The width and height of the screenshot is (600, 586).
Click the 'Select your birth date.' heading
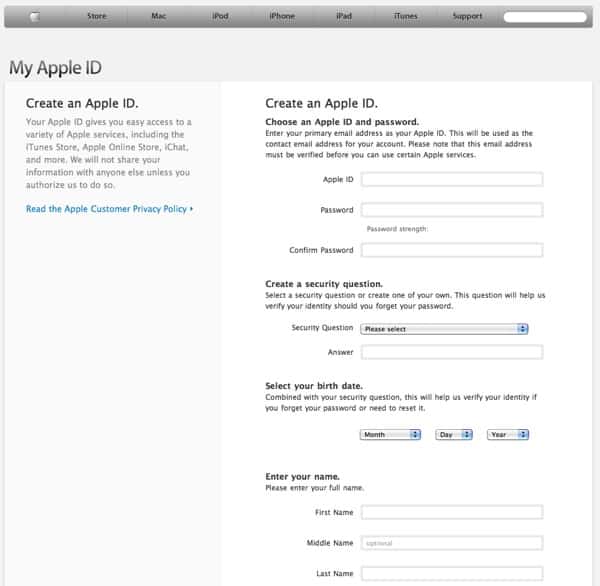[314, 386]
